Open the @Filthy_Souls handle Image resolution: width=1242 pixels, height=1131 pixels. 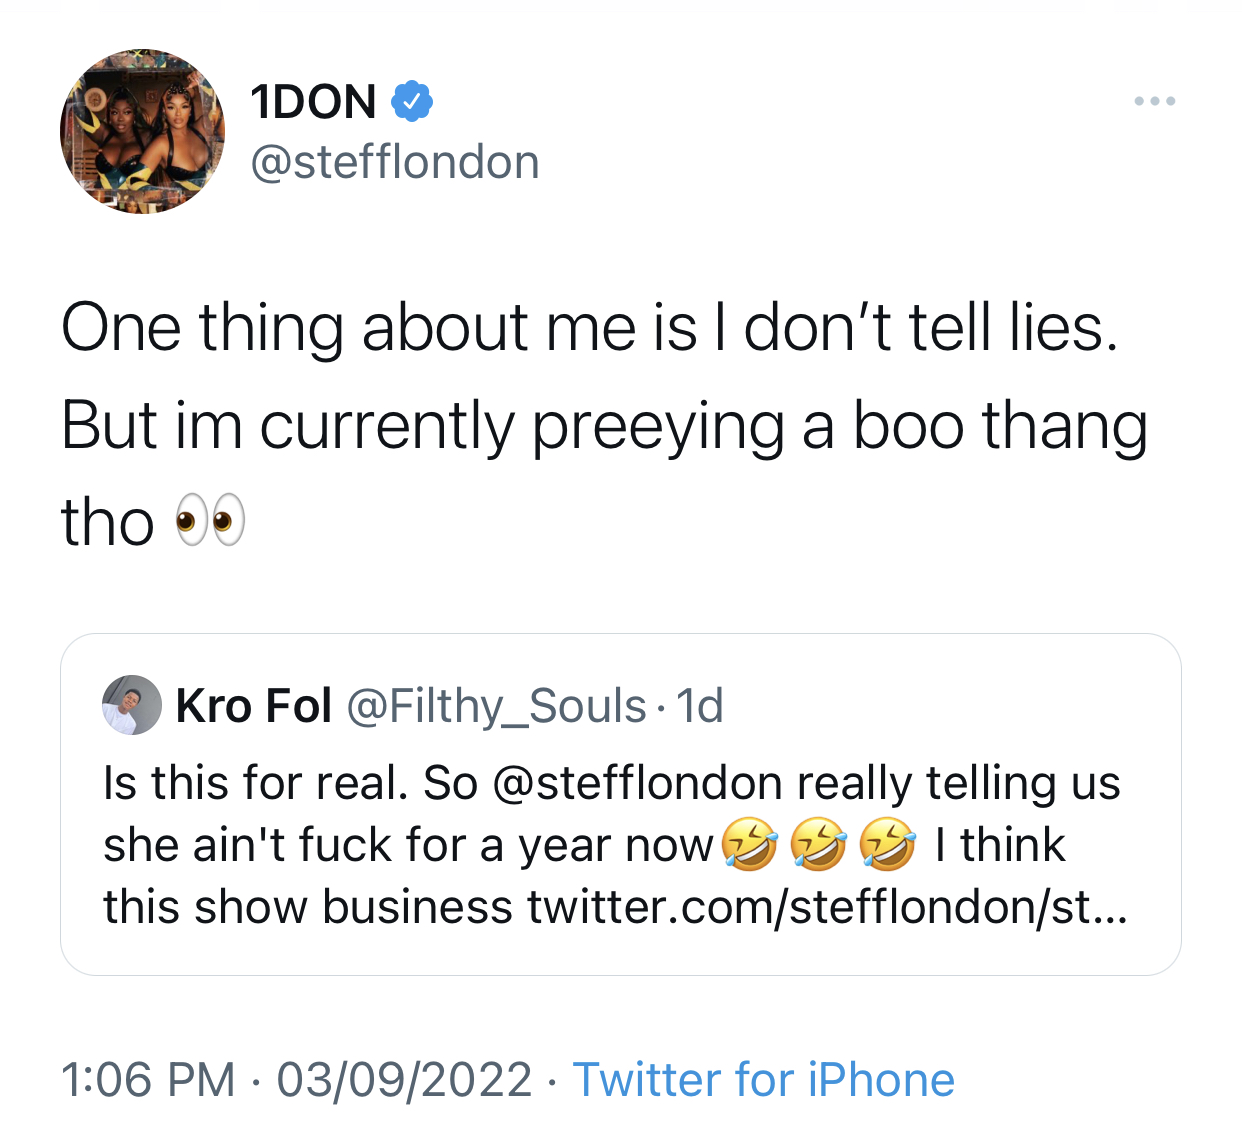pyautogui.click(x=496, y=707)
